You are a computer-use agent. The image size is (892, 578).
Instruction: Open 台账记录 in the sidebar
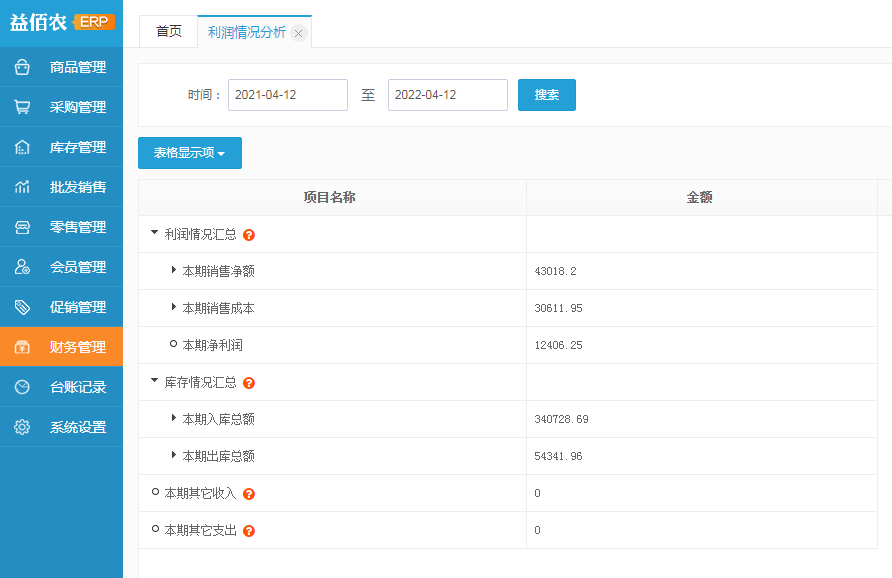tap(77, 387)
